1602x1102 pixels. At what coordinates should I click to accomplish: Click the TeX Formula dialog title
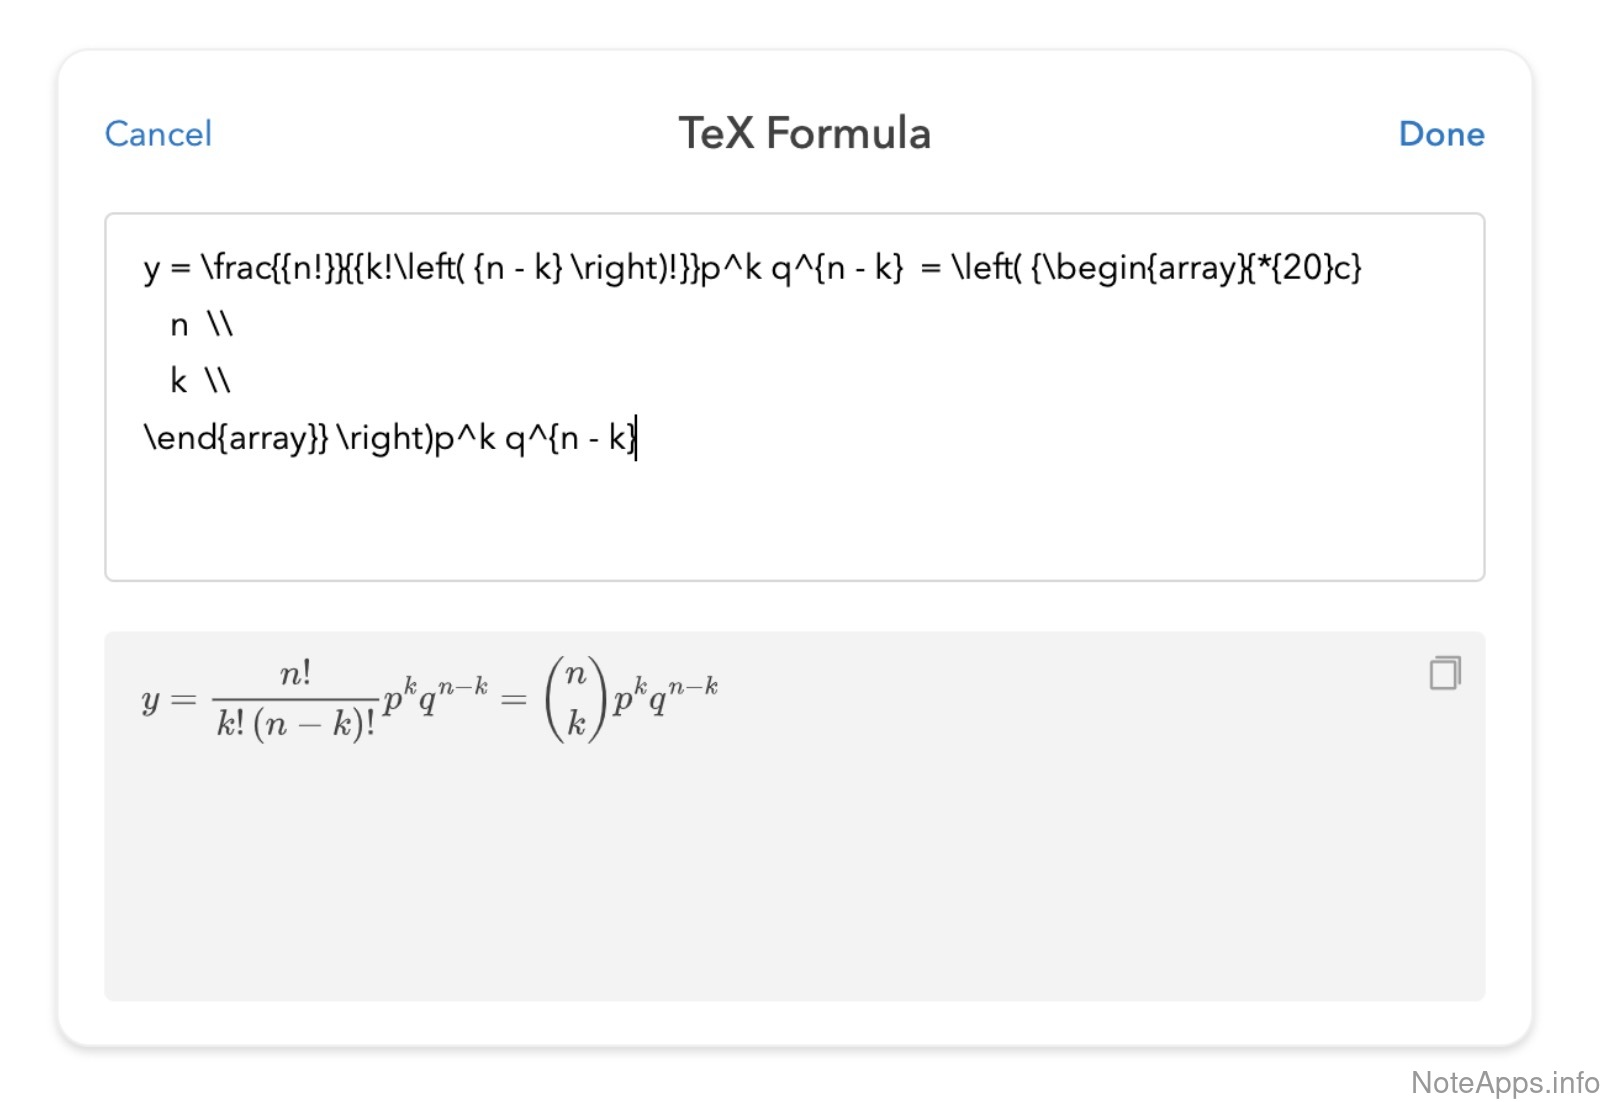[804, 134]
